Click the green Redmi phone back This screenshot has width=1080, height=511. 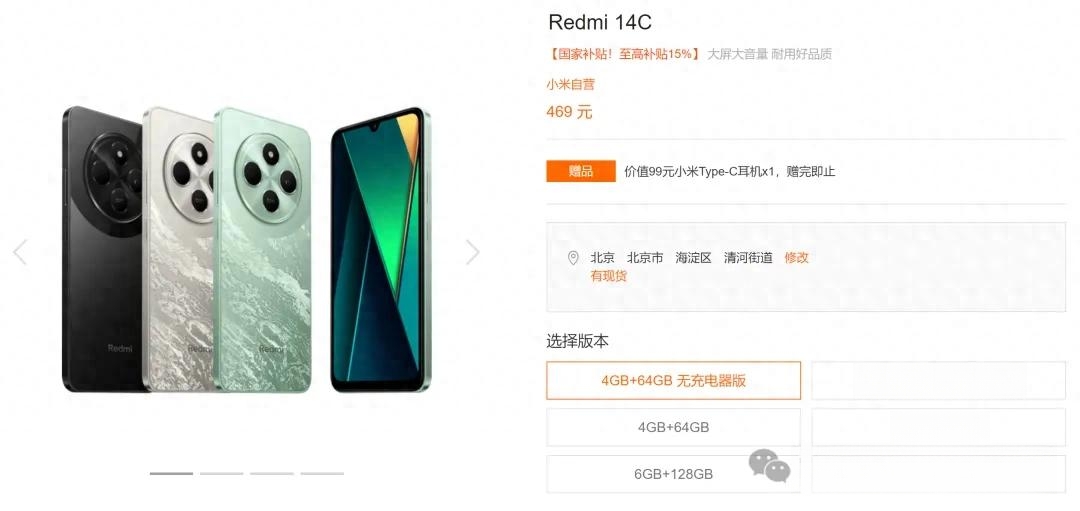click(x=262, y=249)
